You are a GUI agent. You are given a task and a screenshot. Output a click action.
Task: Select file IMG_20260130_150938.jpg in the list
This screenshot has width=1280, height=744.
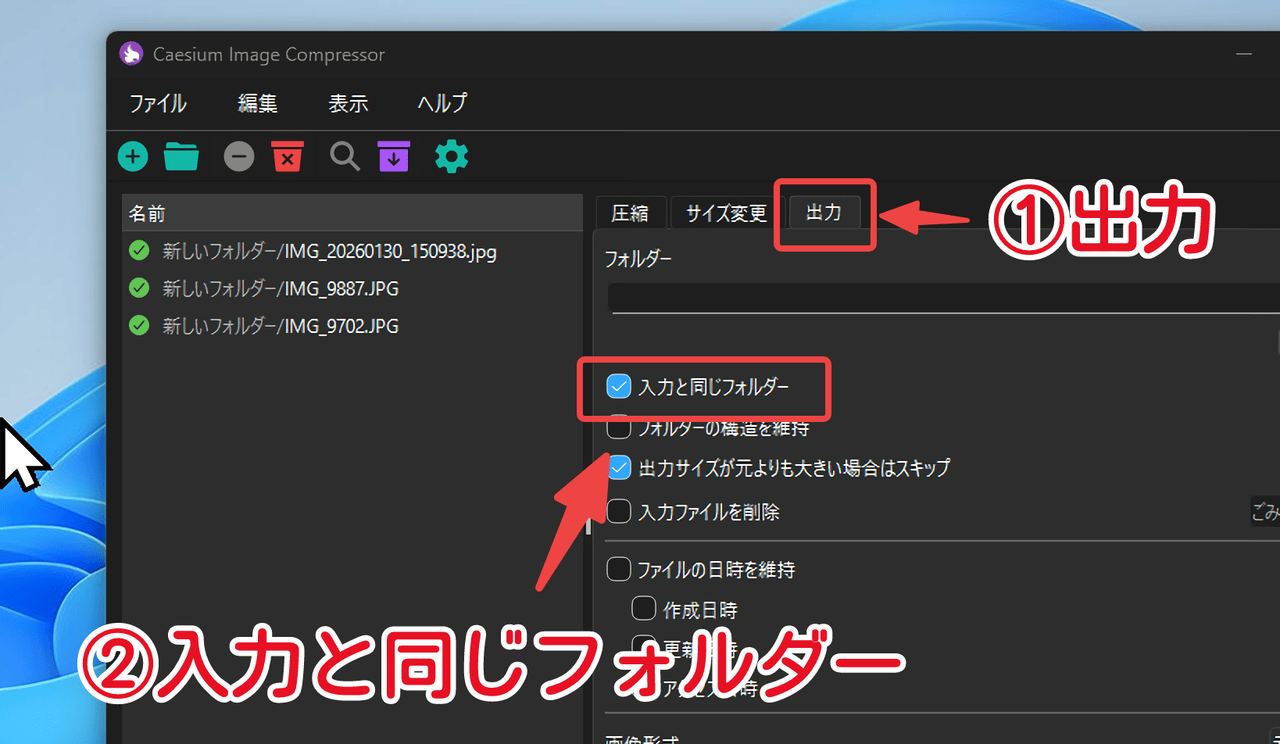tap(352, 252)
